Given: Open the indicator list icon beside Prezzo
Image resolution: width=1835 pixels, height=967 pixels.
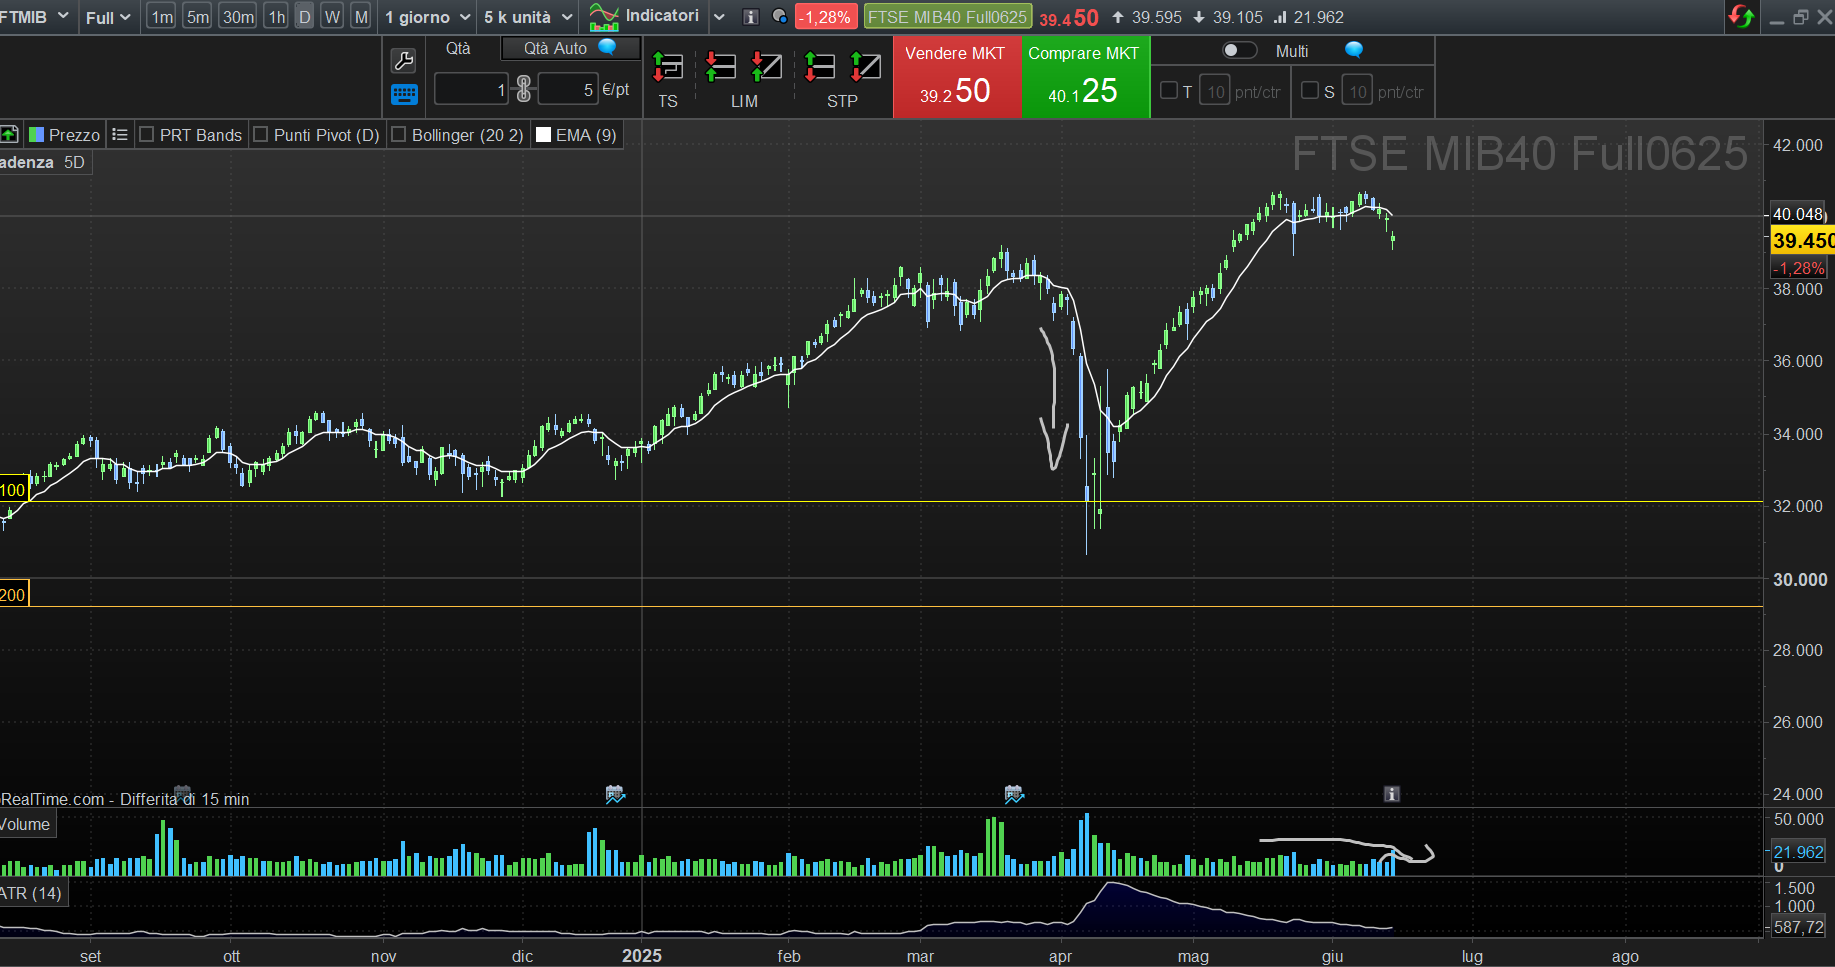Looking at the screenshot, I should click(120, 135).
